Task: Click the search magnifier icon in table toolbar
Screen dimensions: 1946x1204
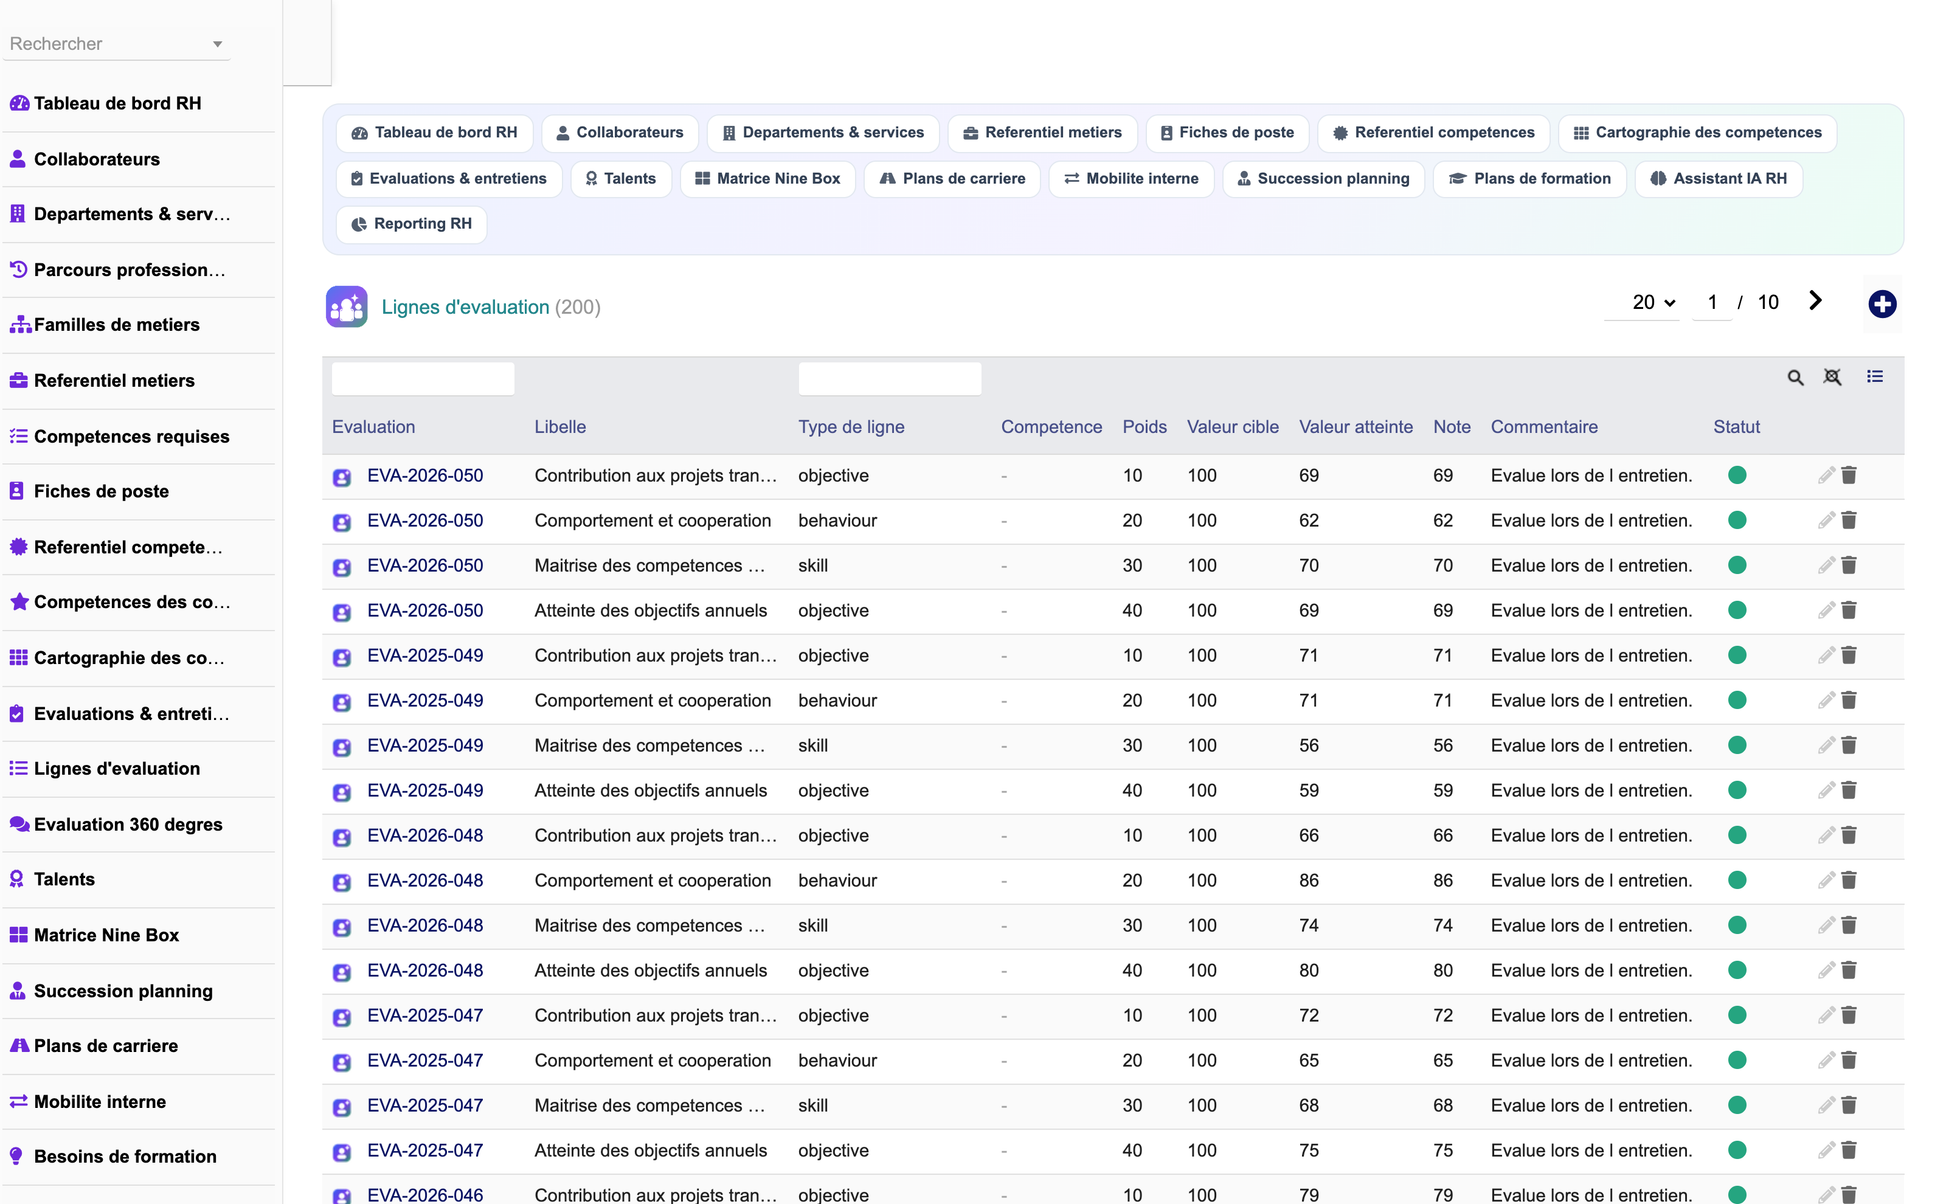Action: coord(1795,377)
